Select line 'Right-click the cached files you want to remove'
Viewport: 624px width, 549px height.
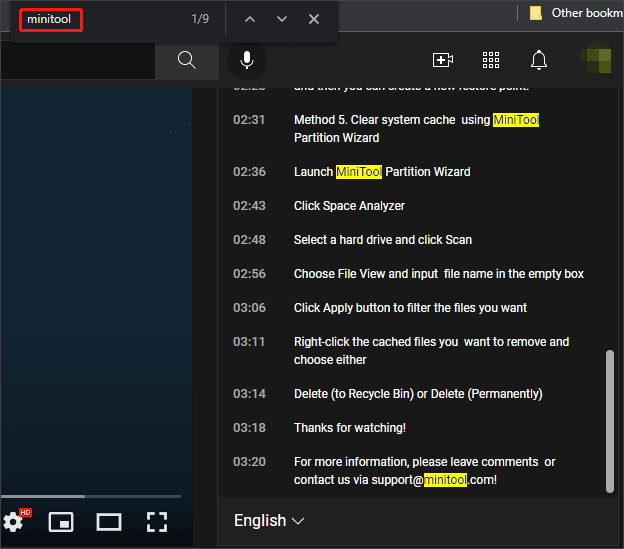click(431, 350)
